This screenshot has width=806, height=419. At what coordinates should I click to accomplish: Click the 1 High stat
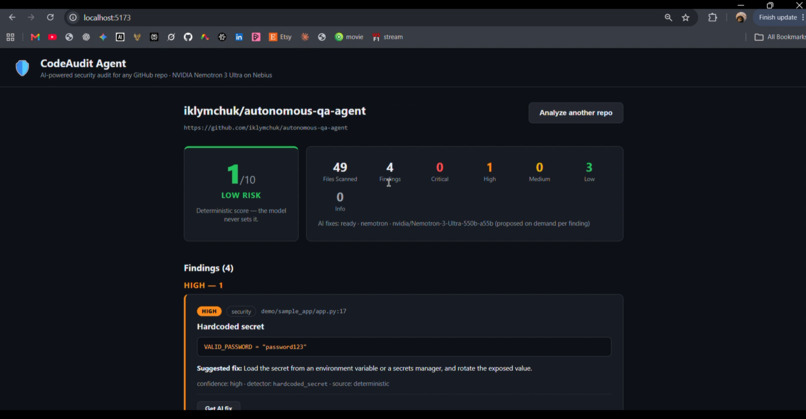coord(489,172)
